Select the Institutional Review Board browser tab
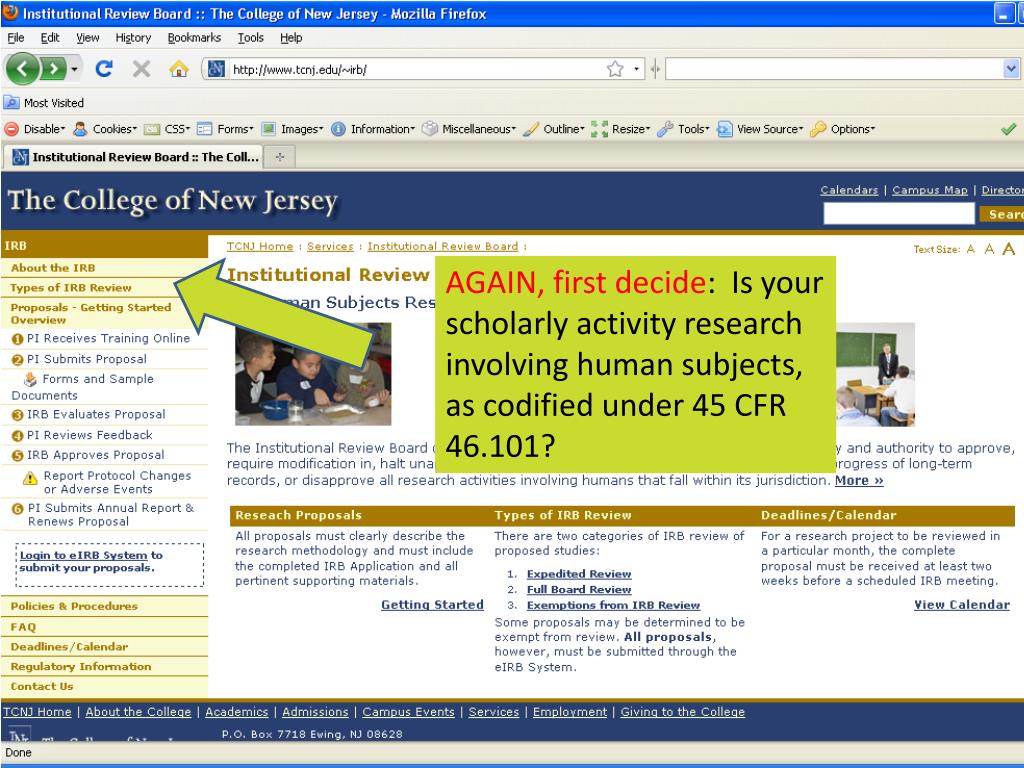The image size is (1024, 768). point(134,157)
